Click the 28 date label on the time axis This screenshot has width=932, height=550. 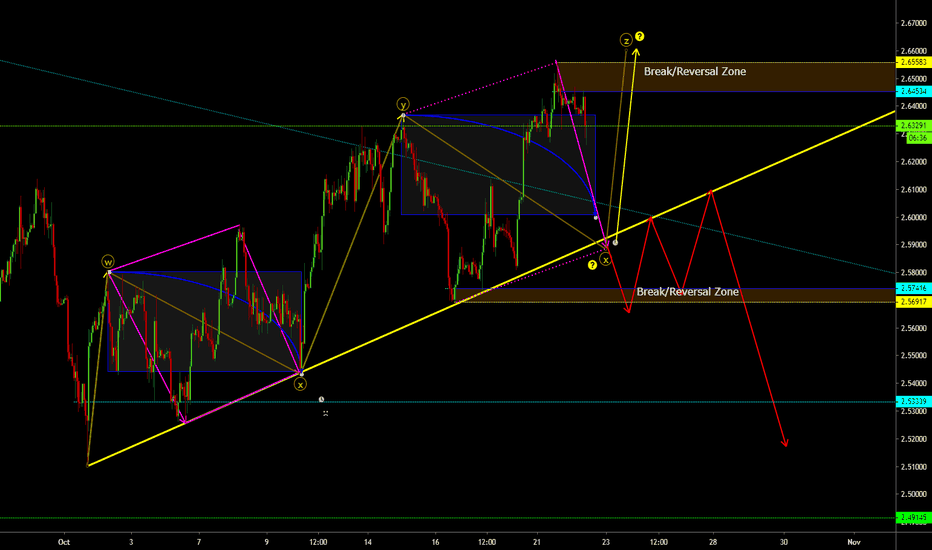(x=713, y=542)
